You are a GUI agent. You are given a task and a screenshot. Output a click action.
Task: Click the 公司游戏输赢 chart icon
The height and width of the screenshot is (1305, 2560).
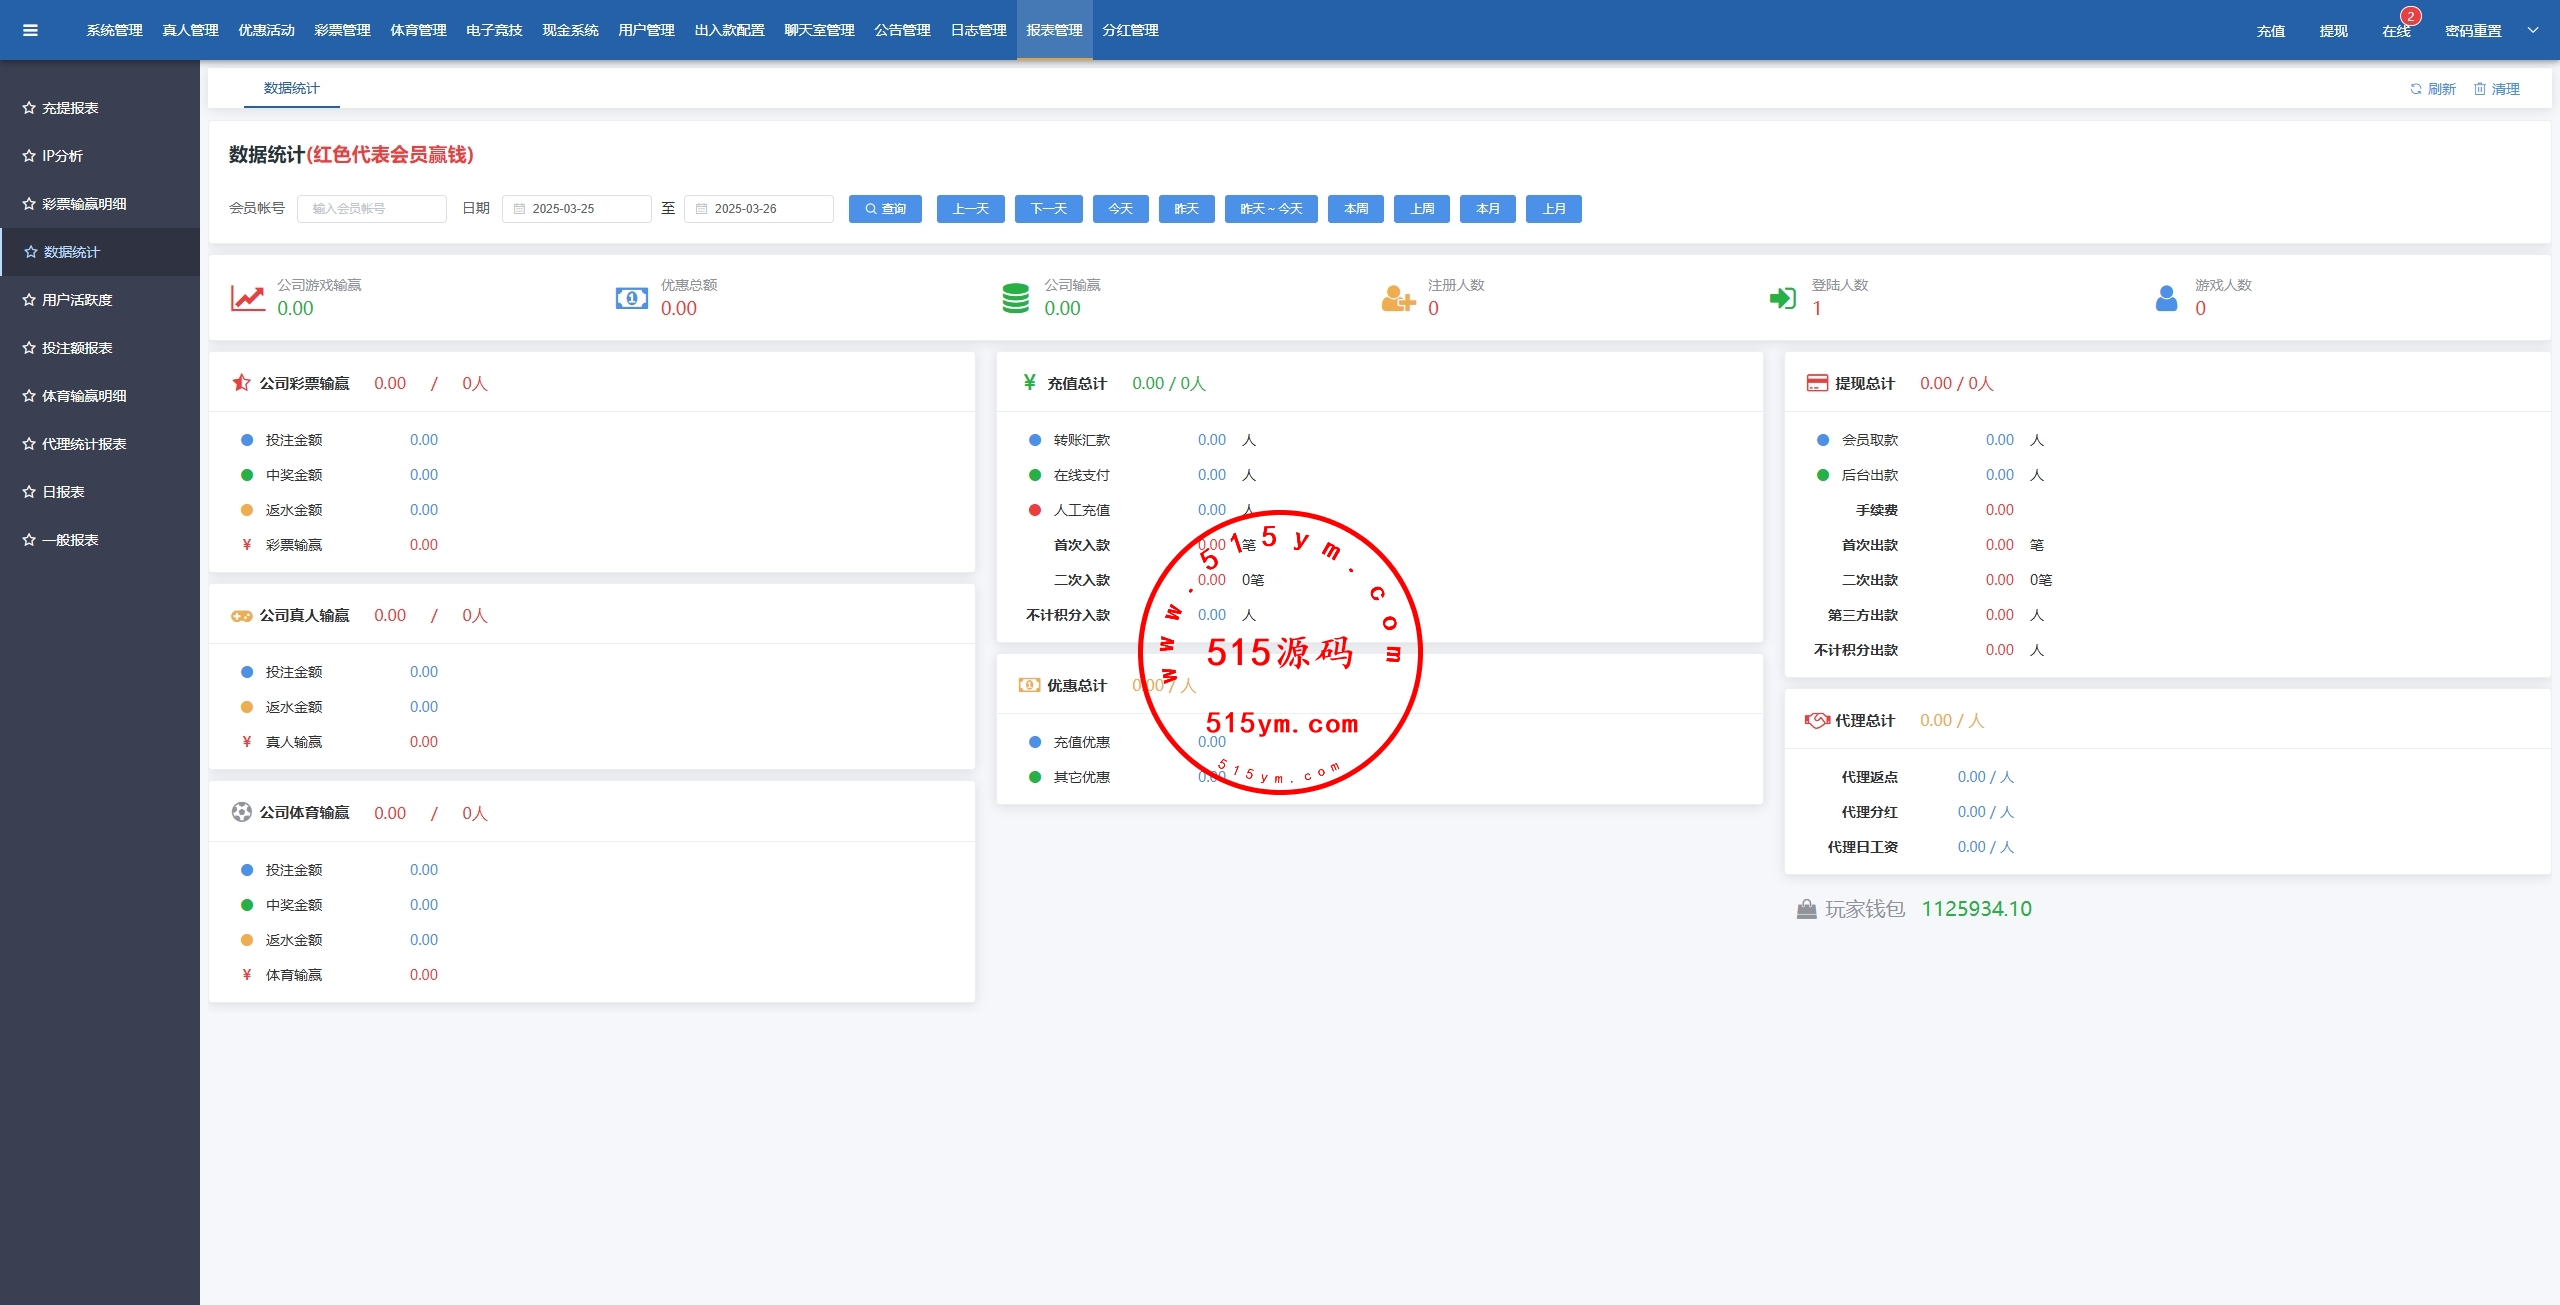[247, 298]
